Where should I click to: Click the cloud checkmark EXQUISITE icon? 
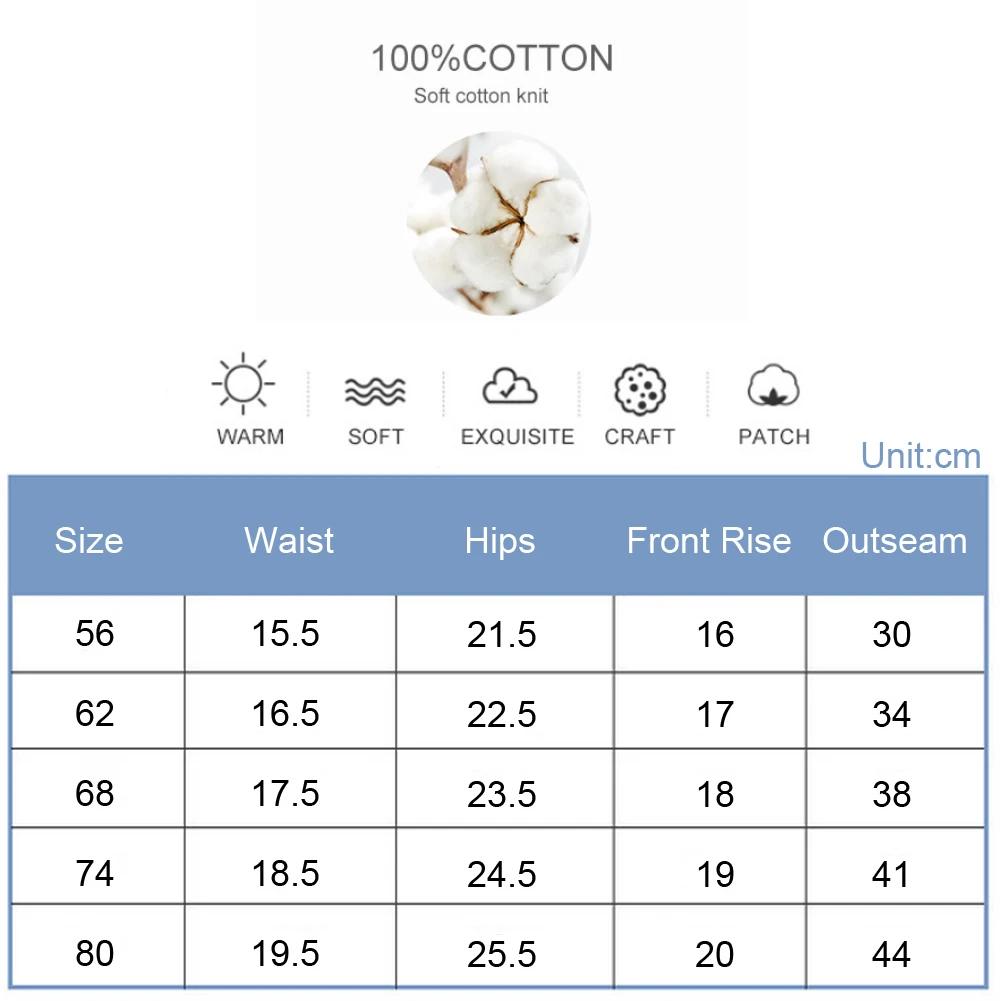[510, 387]
